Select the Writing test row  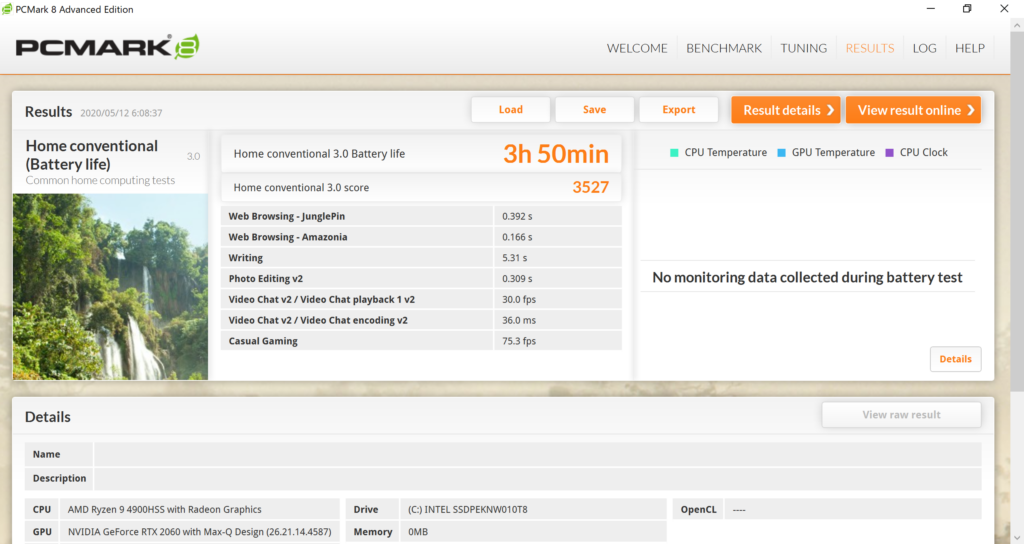(x=421, y=258)
